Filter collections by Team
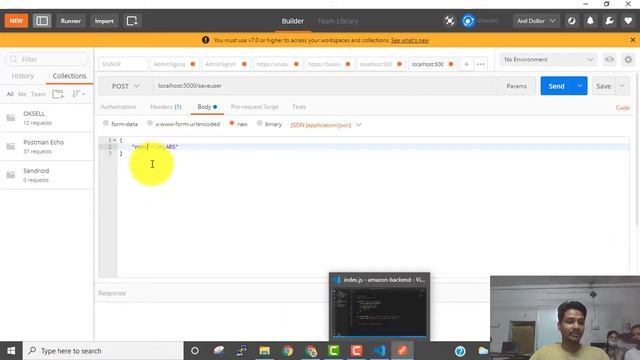The image size is (640, 360). tap(38, 94)
